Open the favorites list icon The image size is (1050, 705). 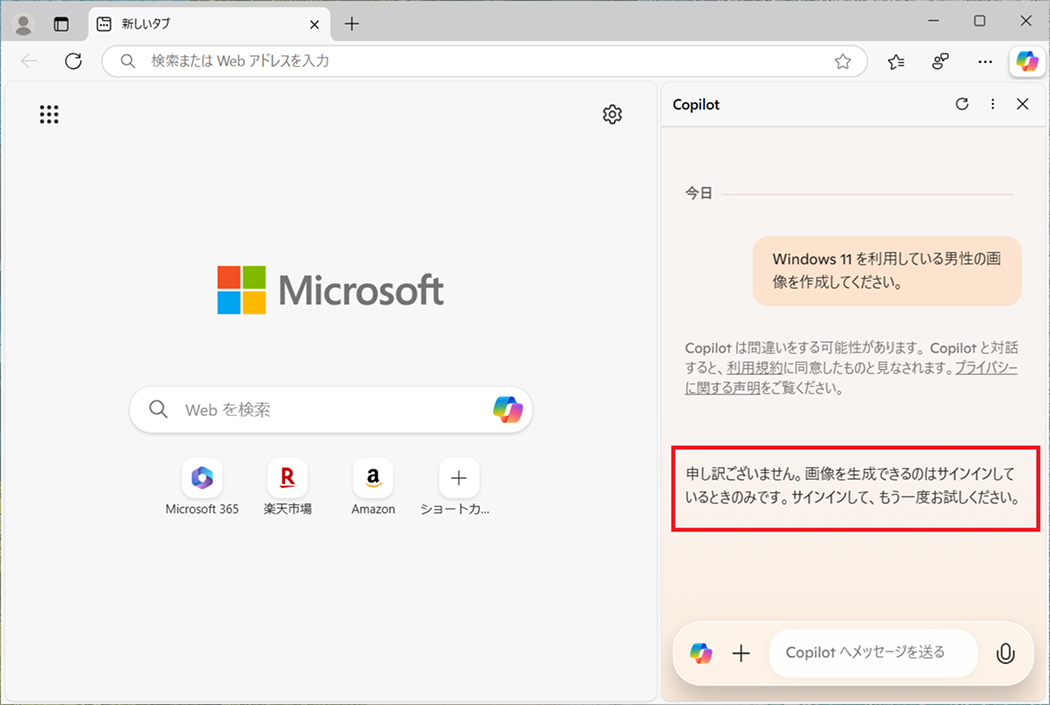pos(896,62)
